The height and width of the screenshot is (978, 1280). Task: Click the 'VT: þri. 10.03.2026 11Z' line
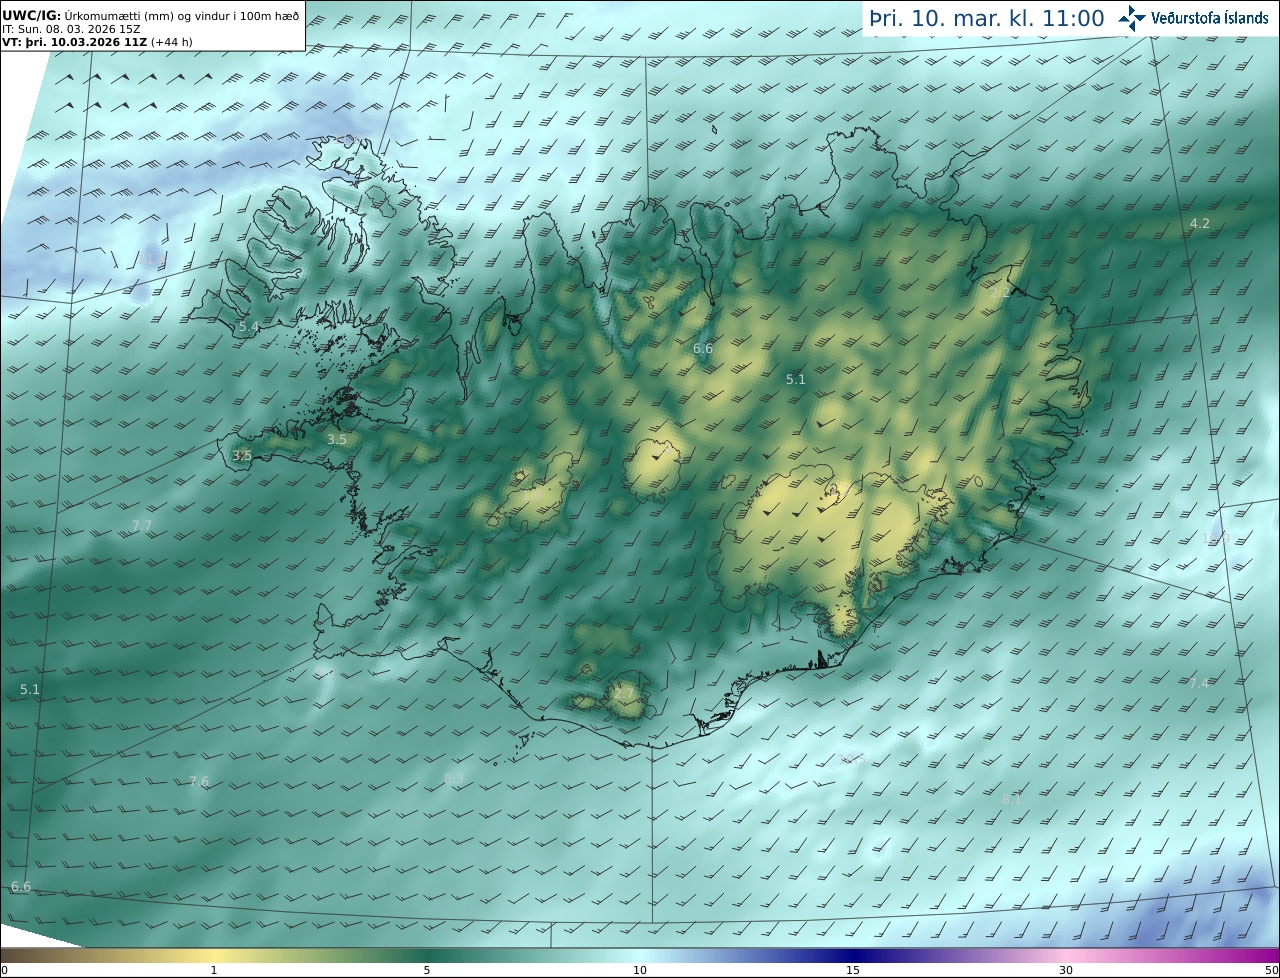75,42
